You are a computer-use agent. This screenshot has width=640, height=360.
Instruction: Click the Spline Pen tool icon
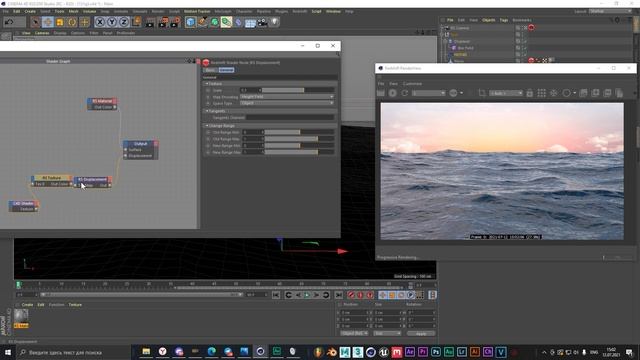202,22
